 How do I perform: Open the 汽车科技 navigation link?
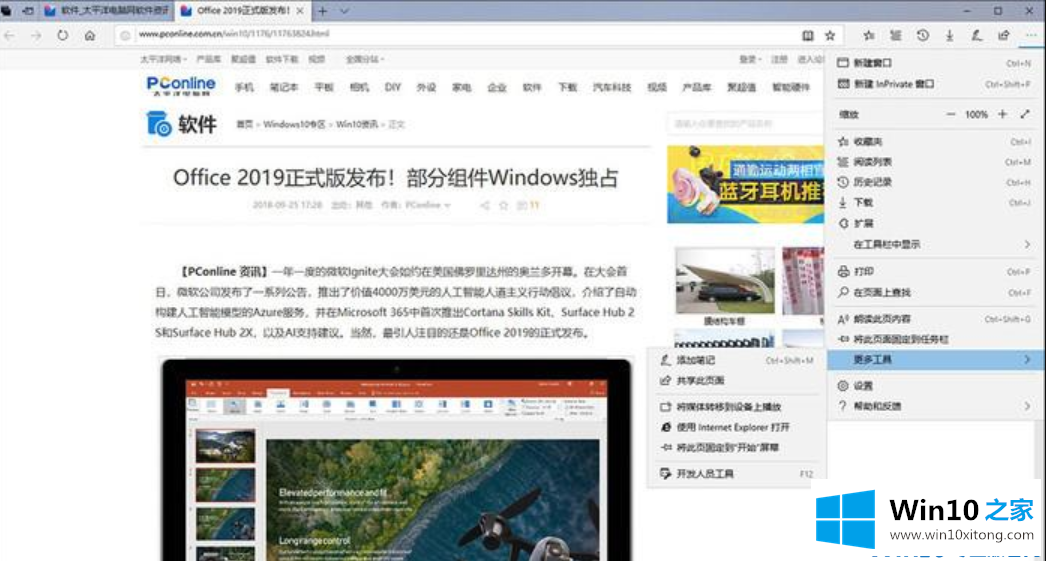pyautogui.click(x=612, y=87)
